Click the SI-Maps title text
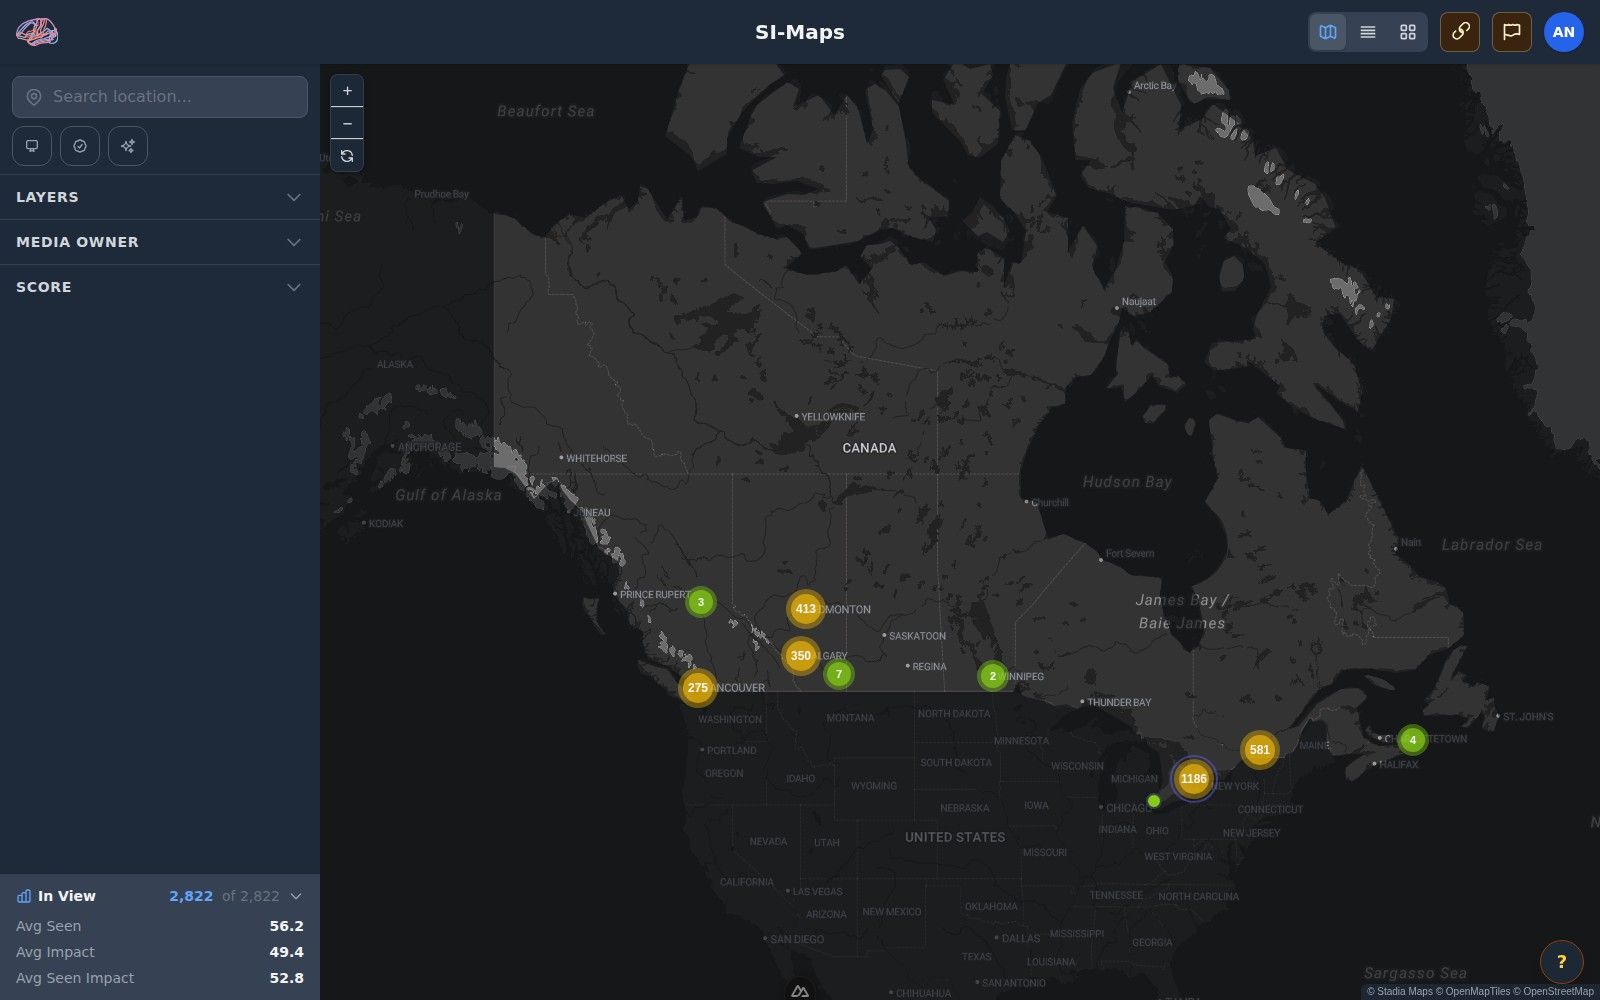The image size is (1600, 1000). tap(800, 32)
